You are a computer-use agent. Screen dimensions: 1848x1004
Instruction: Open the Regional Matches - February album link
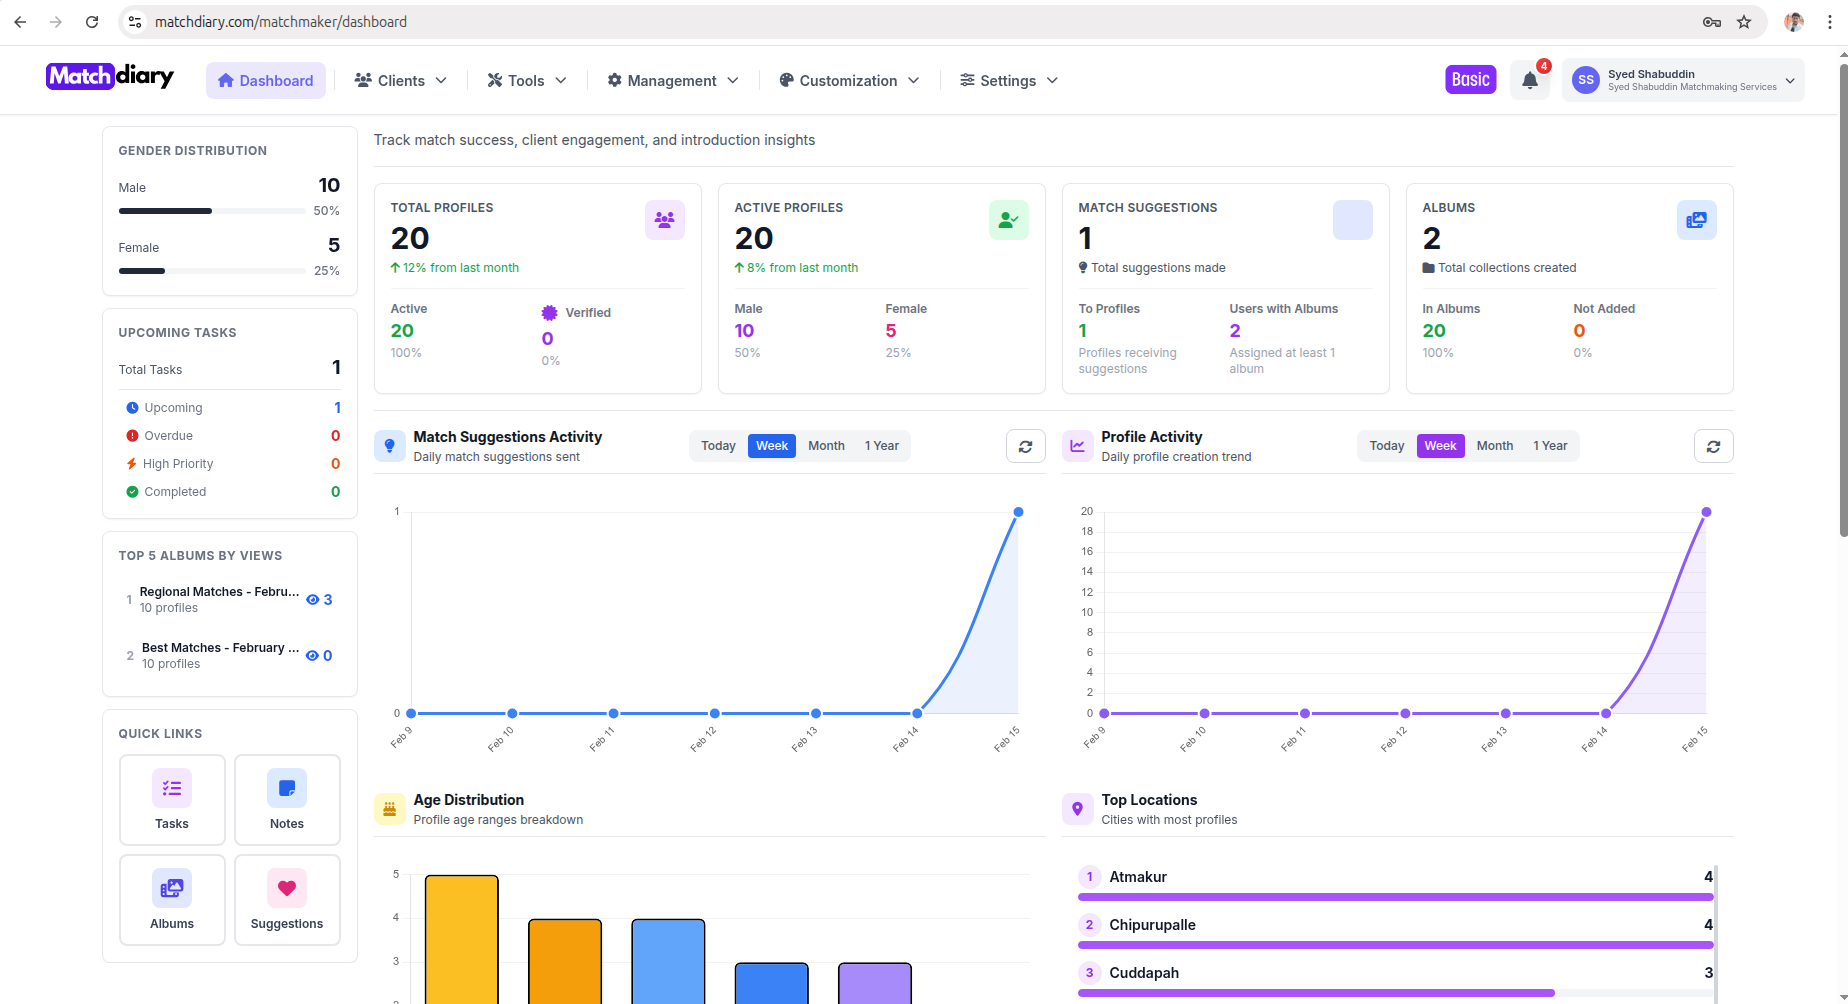[x=218, y=591]
